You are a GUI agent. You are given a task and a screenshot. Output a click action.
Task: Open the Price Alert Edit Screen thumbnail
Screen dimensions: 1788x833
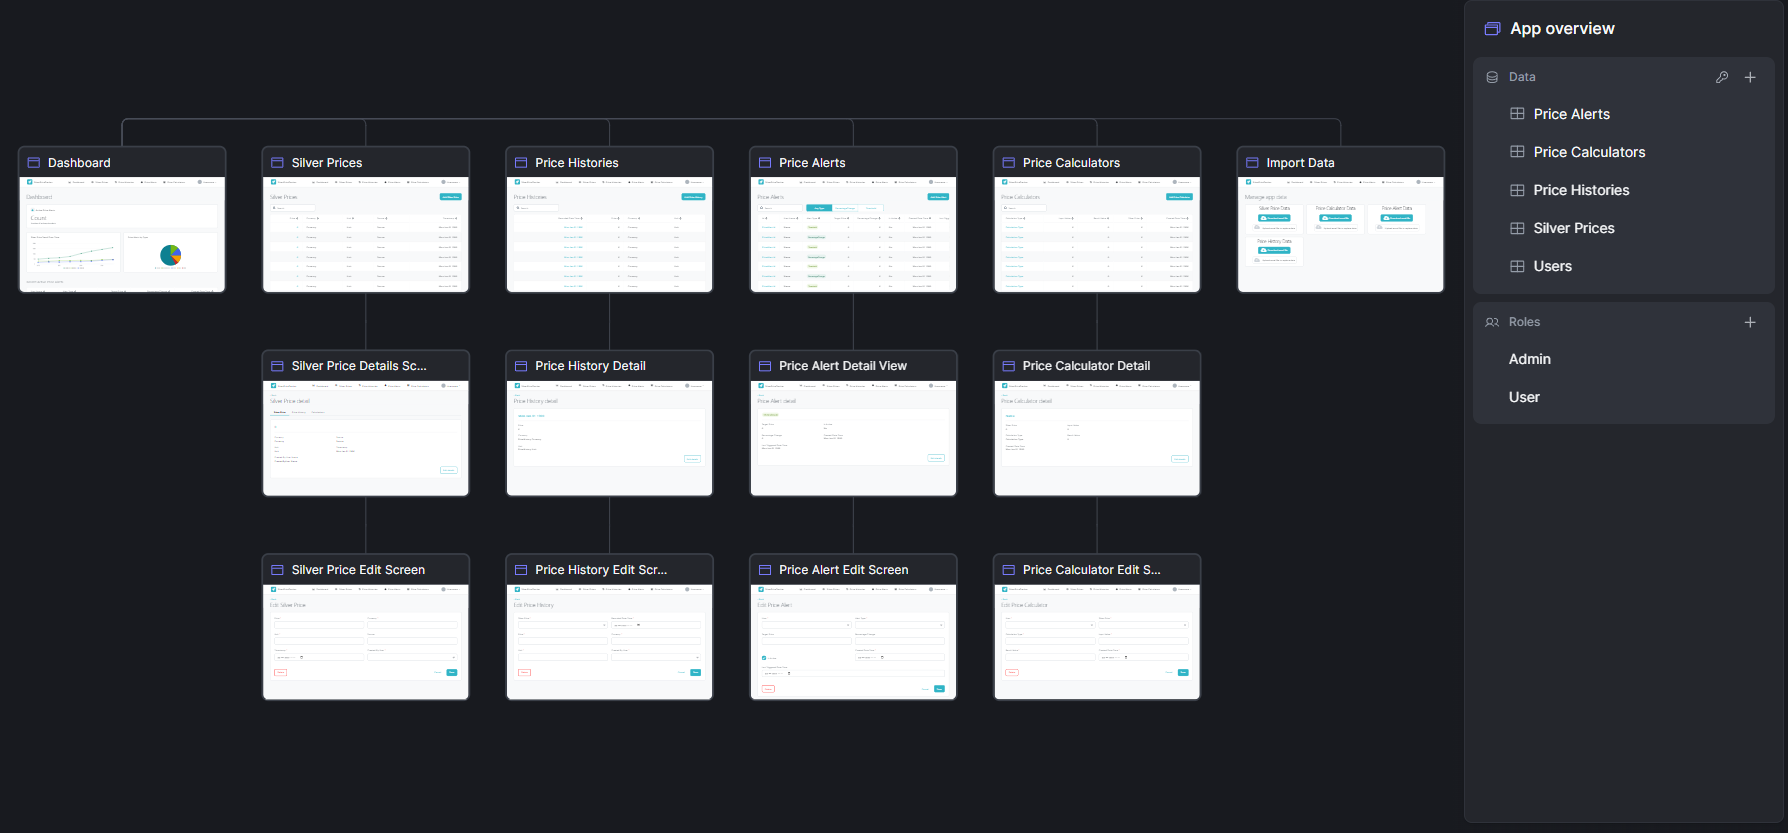click(x=853, y=642)
